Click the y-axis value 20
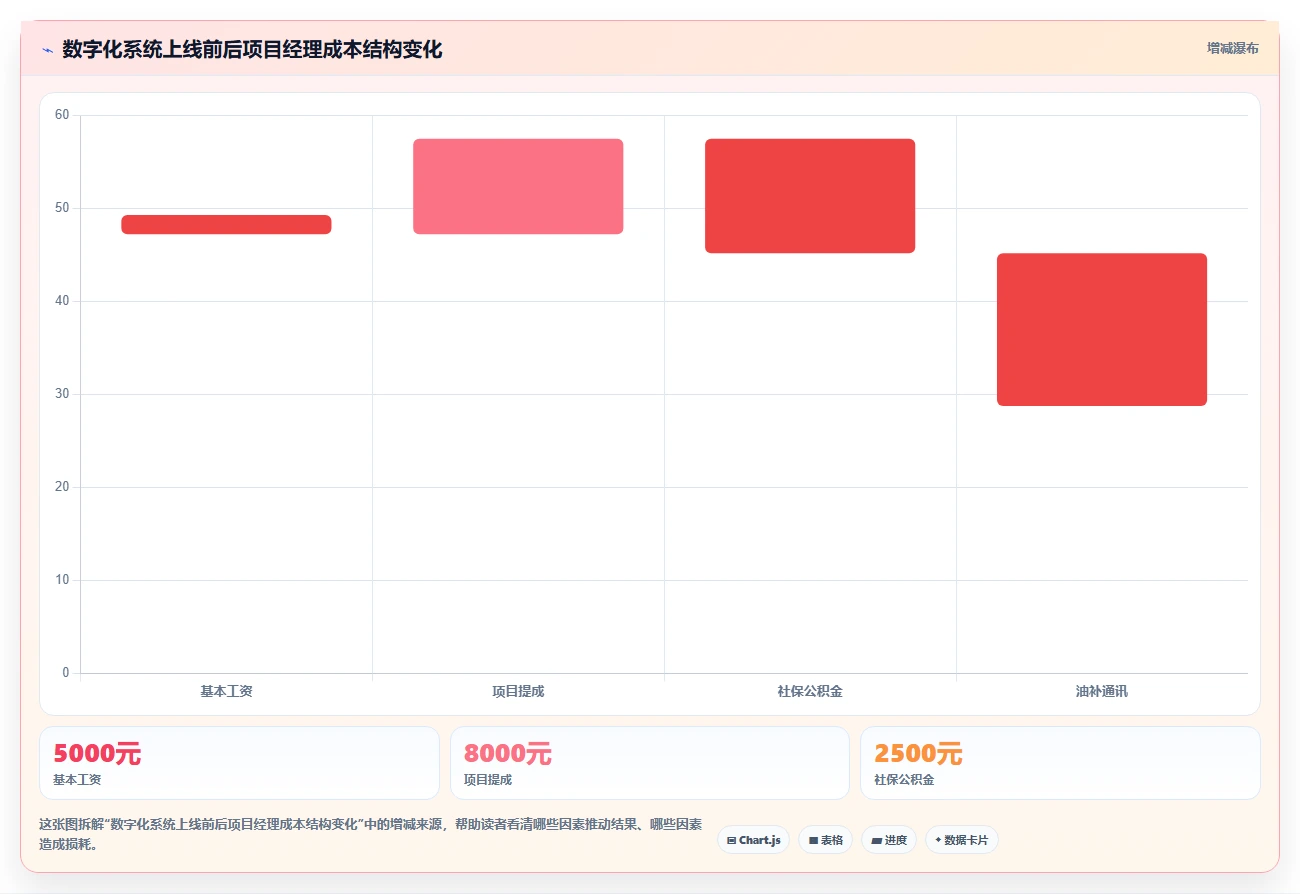This screenshot has height=894, width=1300. [62, 487]
